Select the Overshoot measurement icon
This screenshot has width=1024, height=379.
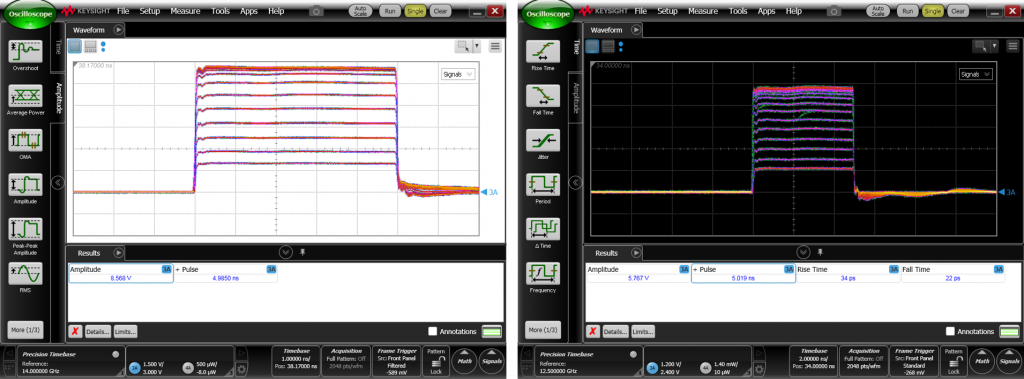25,51
